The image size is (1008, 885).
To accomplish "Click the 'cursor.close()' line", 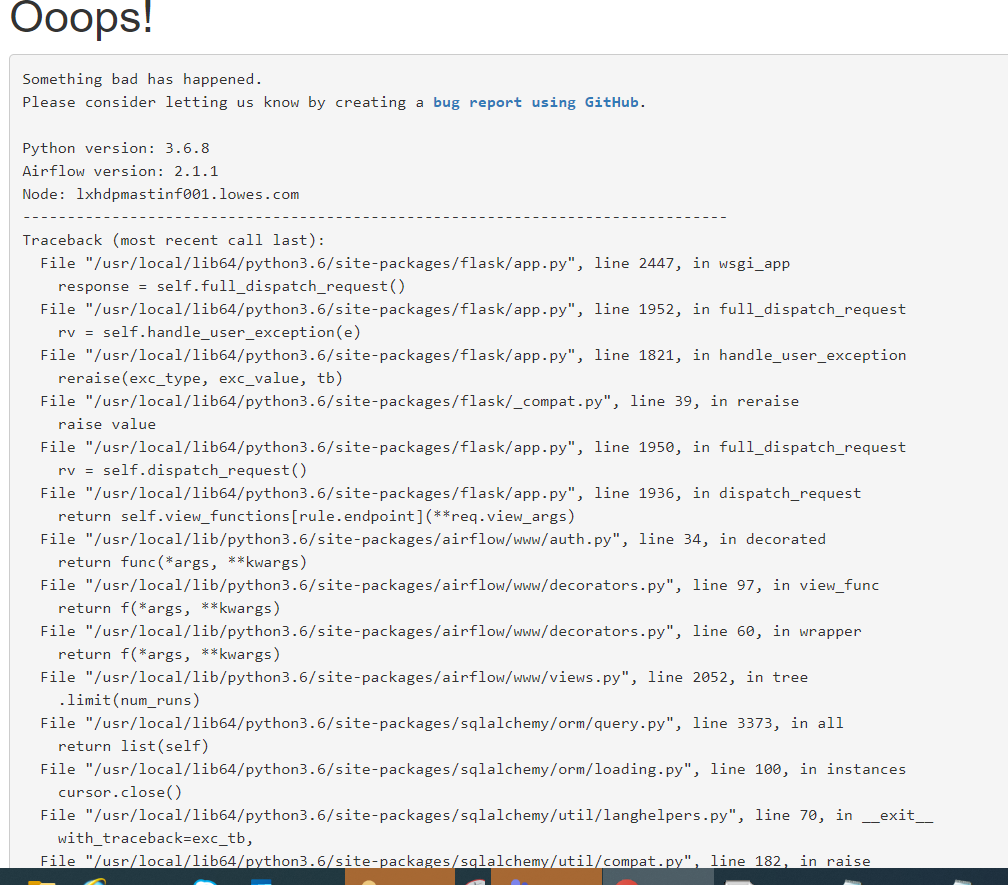I will tap(120, 792).
